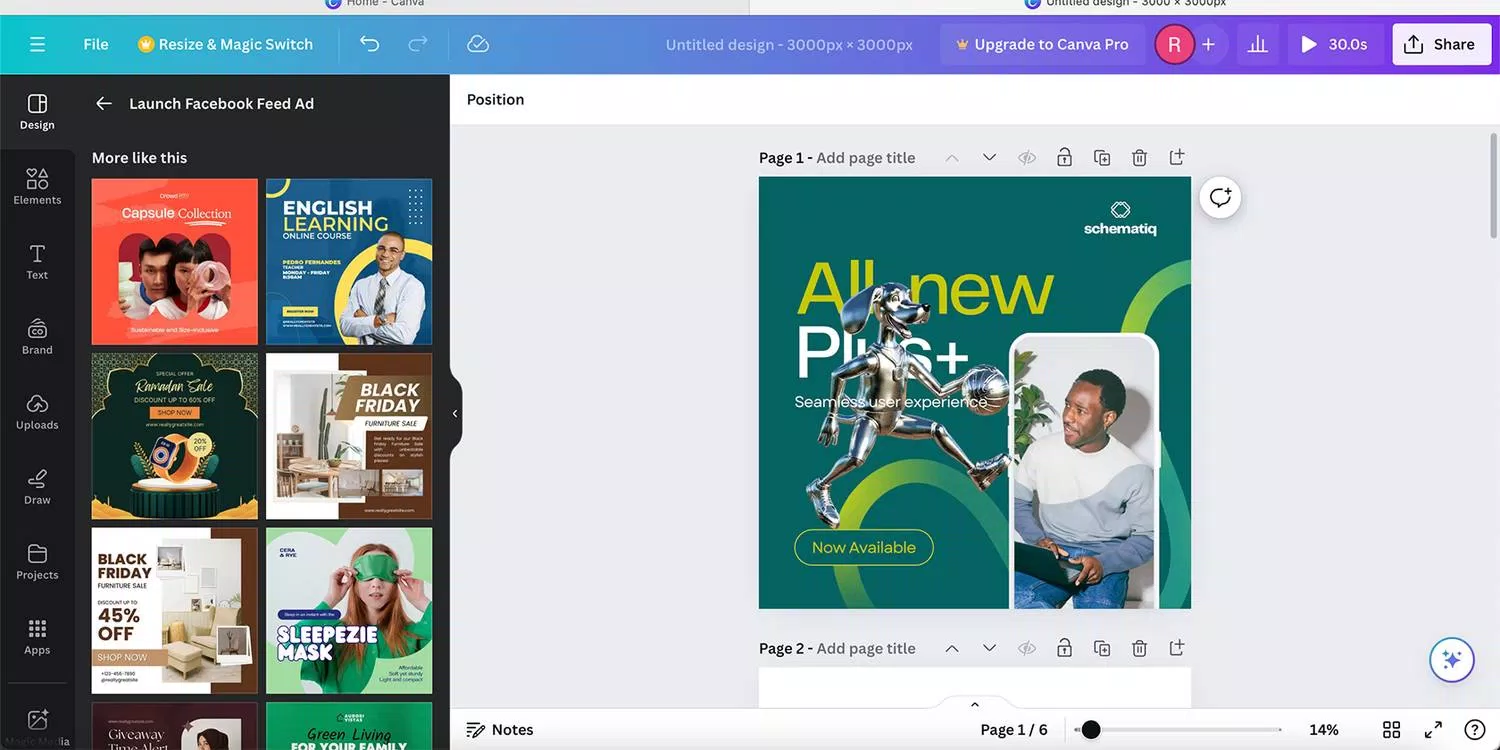1500x750 pixels.
Task: Lock Page 1 with the padlock toggle
Action: tap(1064, 157)
